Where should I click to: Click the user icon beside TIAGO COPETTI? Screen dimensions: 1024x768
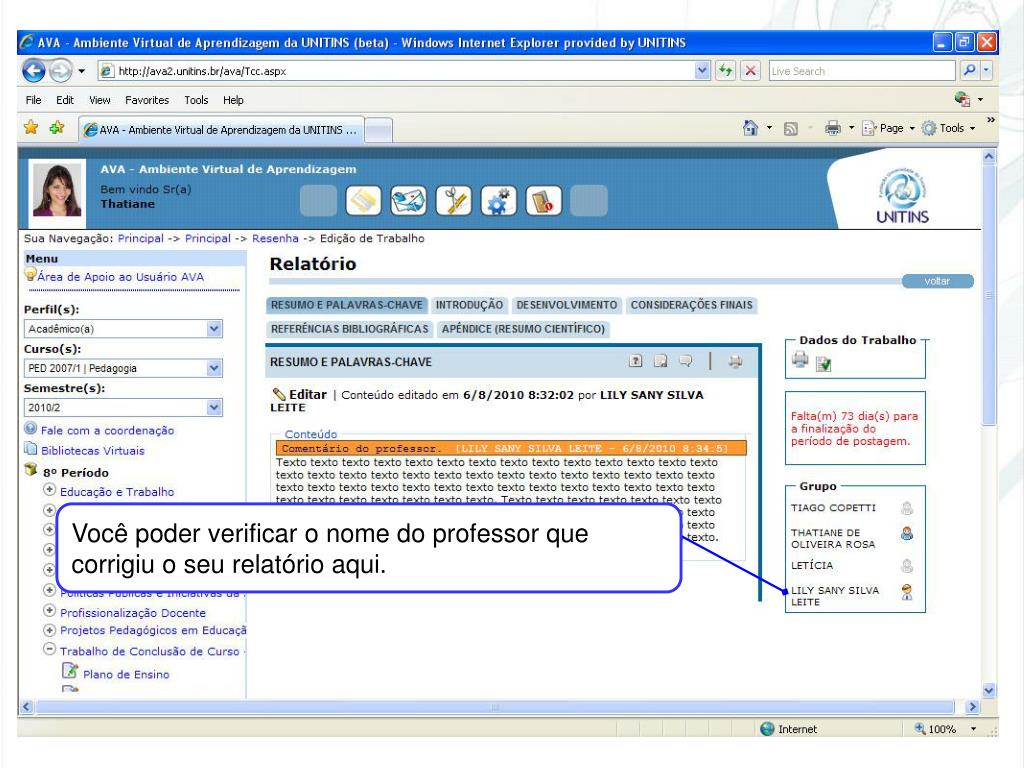[907, 508]
